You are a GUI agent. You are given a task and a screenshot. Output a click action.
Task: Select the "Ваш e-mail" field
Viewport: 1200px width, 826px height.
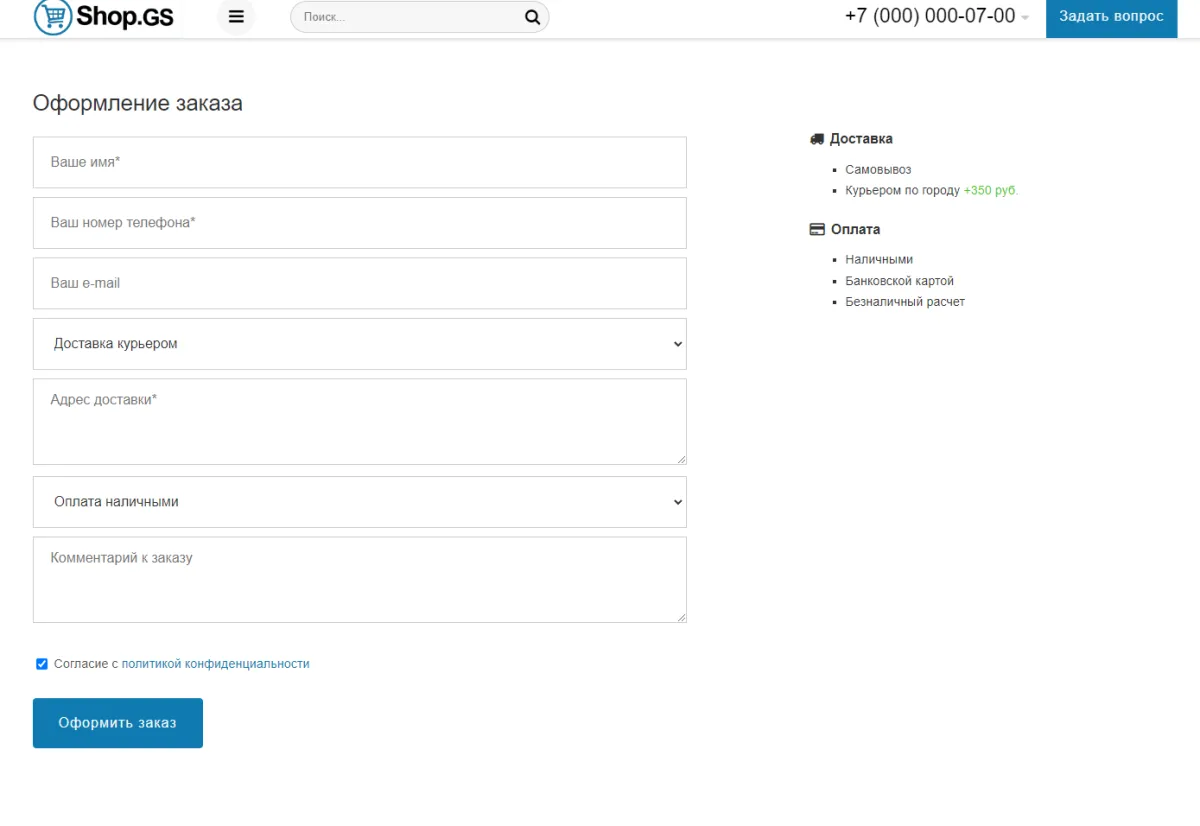pyautogui.click(x=360, y=283)
